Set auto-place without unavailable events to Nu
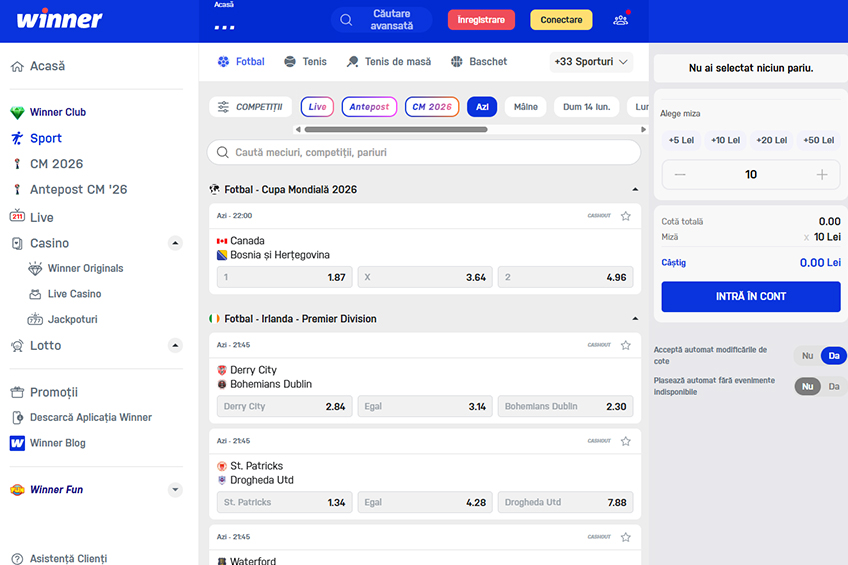Viewport: 848px width, 565px height. click(x=807, y=387)
